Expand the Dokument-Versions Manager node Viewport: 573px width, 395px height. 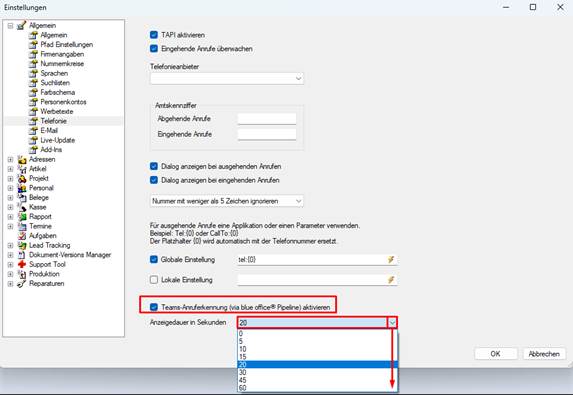pos(10,255)
